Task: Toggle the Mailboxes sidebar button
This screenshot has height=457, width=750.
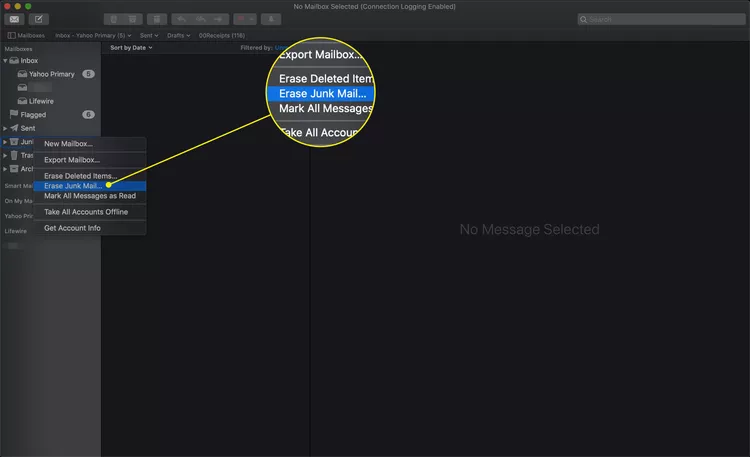Action: click(27, 35)
